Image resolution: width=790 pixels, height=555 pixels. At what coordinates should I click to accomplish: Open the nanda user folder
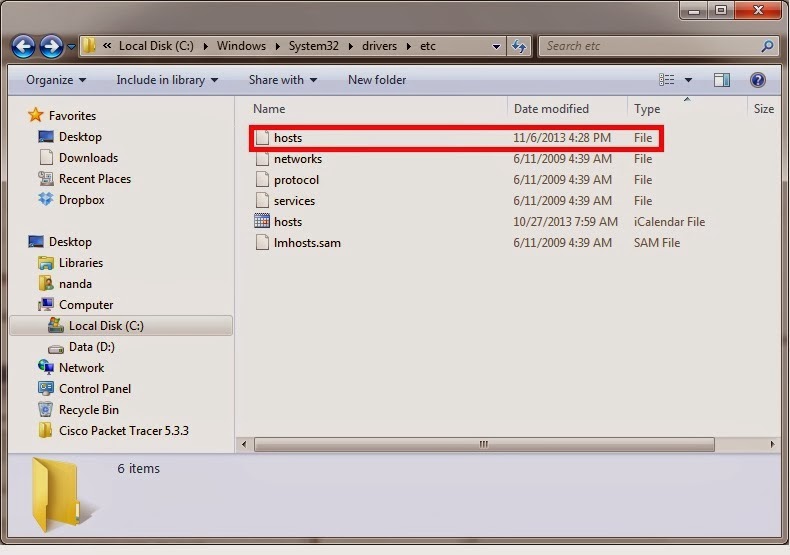65,284
